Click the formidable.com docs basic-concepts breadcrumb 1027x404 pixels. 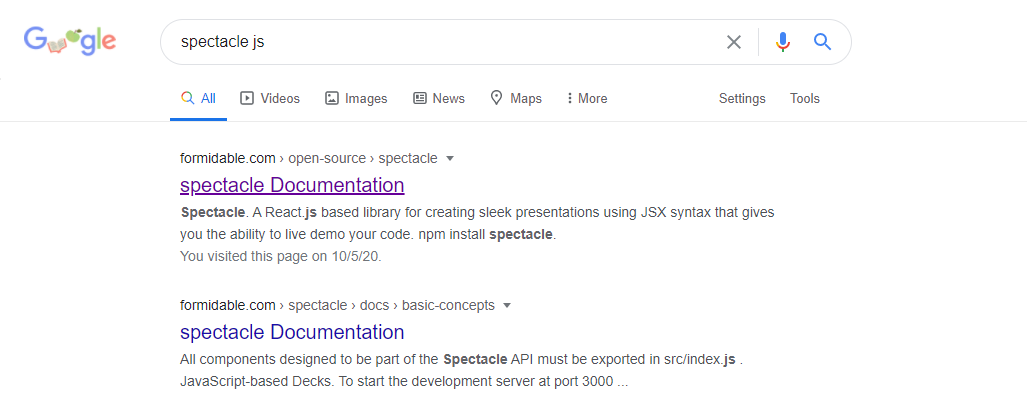(x=337, y=305)
